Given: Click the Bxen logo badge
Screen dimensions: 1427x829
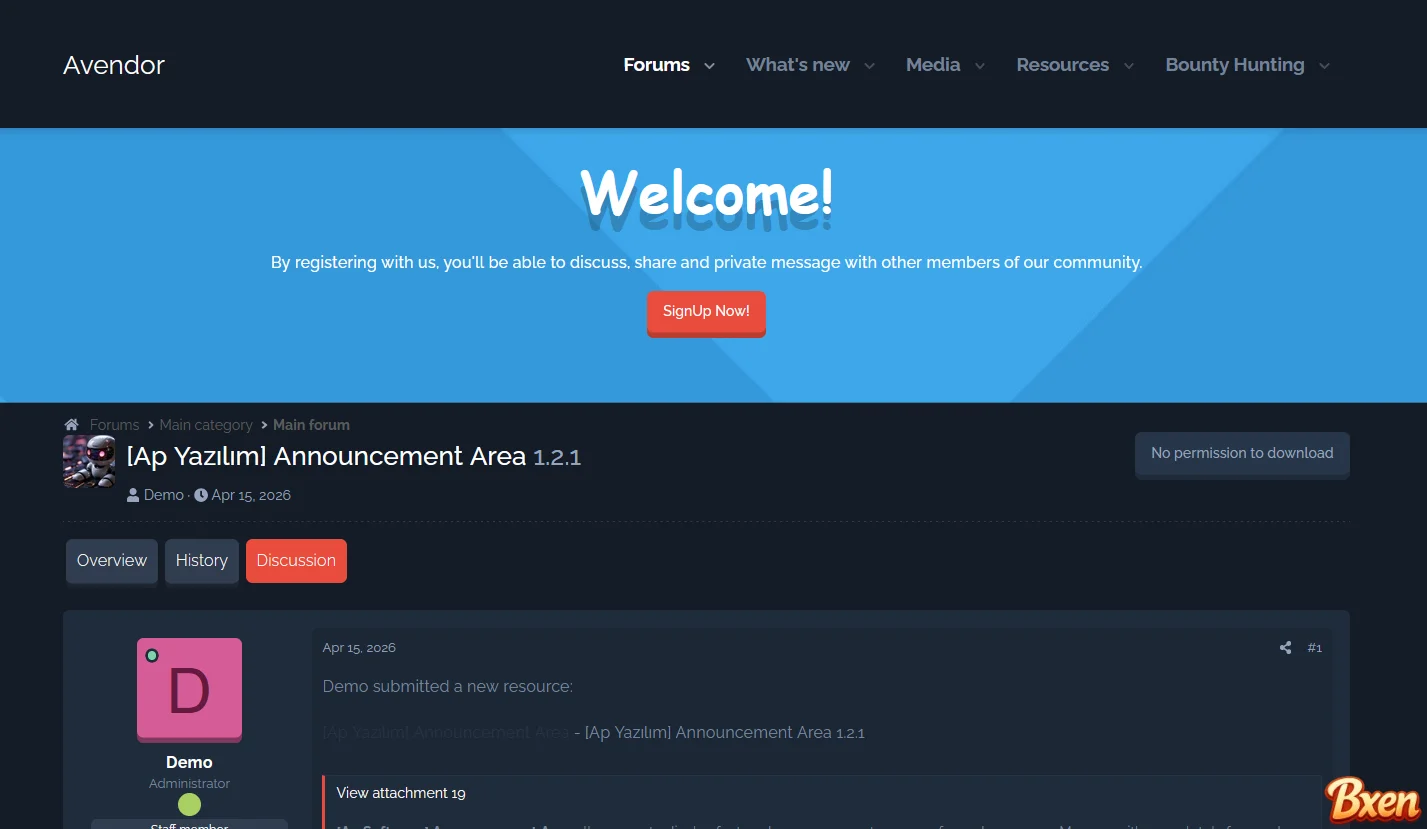Looking at the screenshot, I should pos(1373,801).
